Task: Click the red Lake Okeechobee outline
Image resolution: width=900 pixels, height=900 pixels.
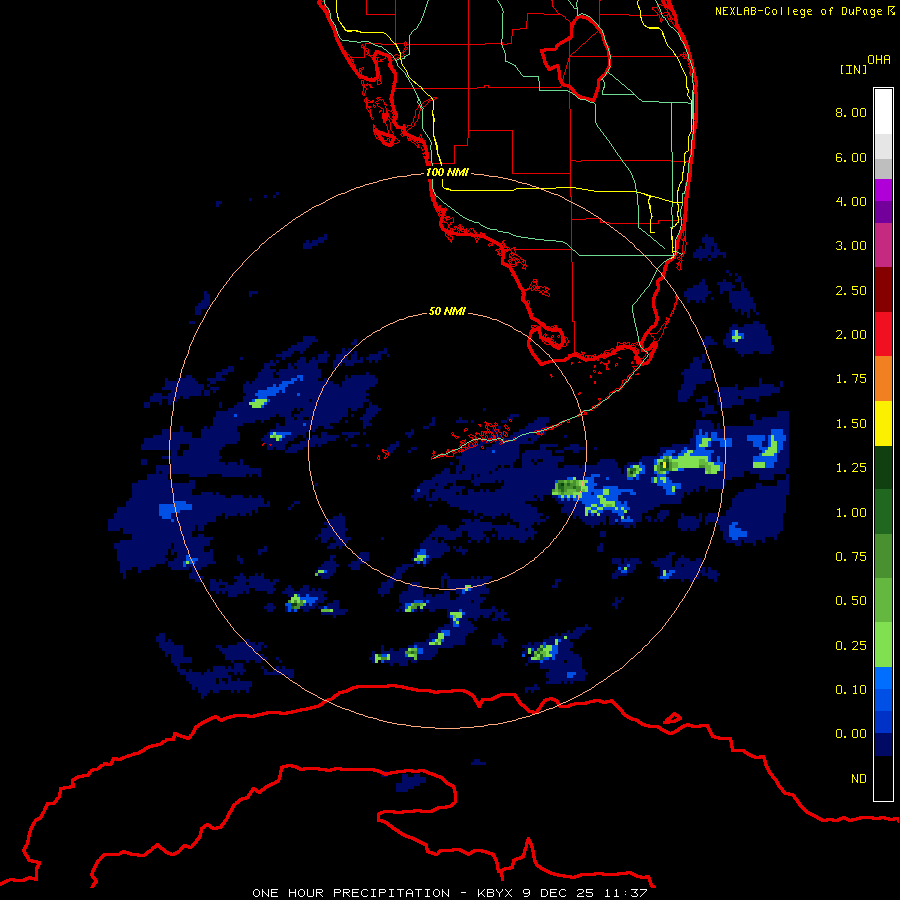Action: click(575, 58)
